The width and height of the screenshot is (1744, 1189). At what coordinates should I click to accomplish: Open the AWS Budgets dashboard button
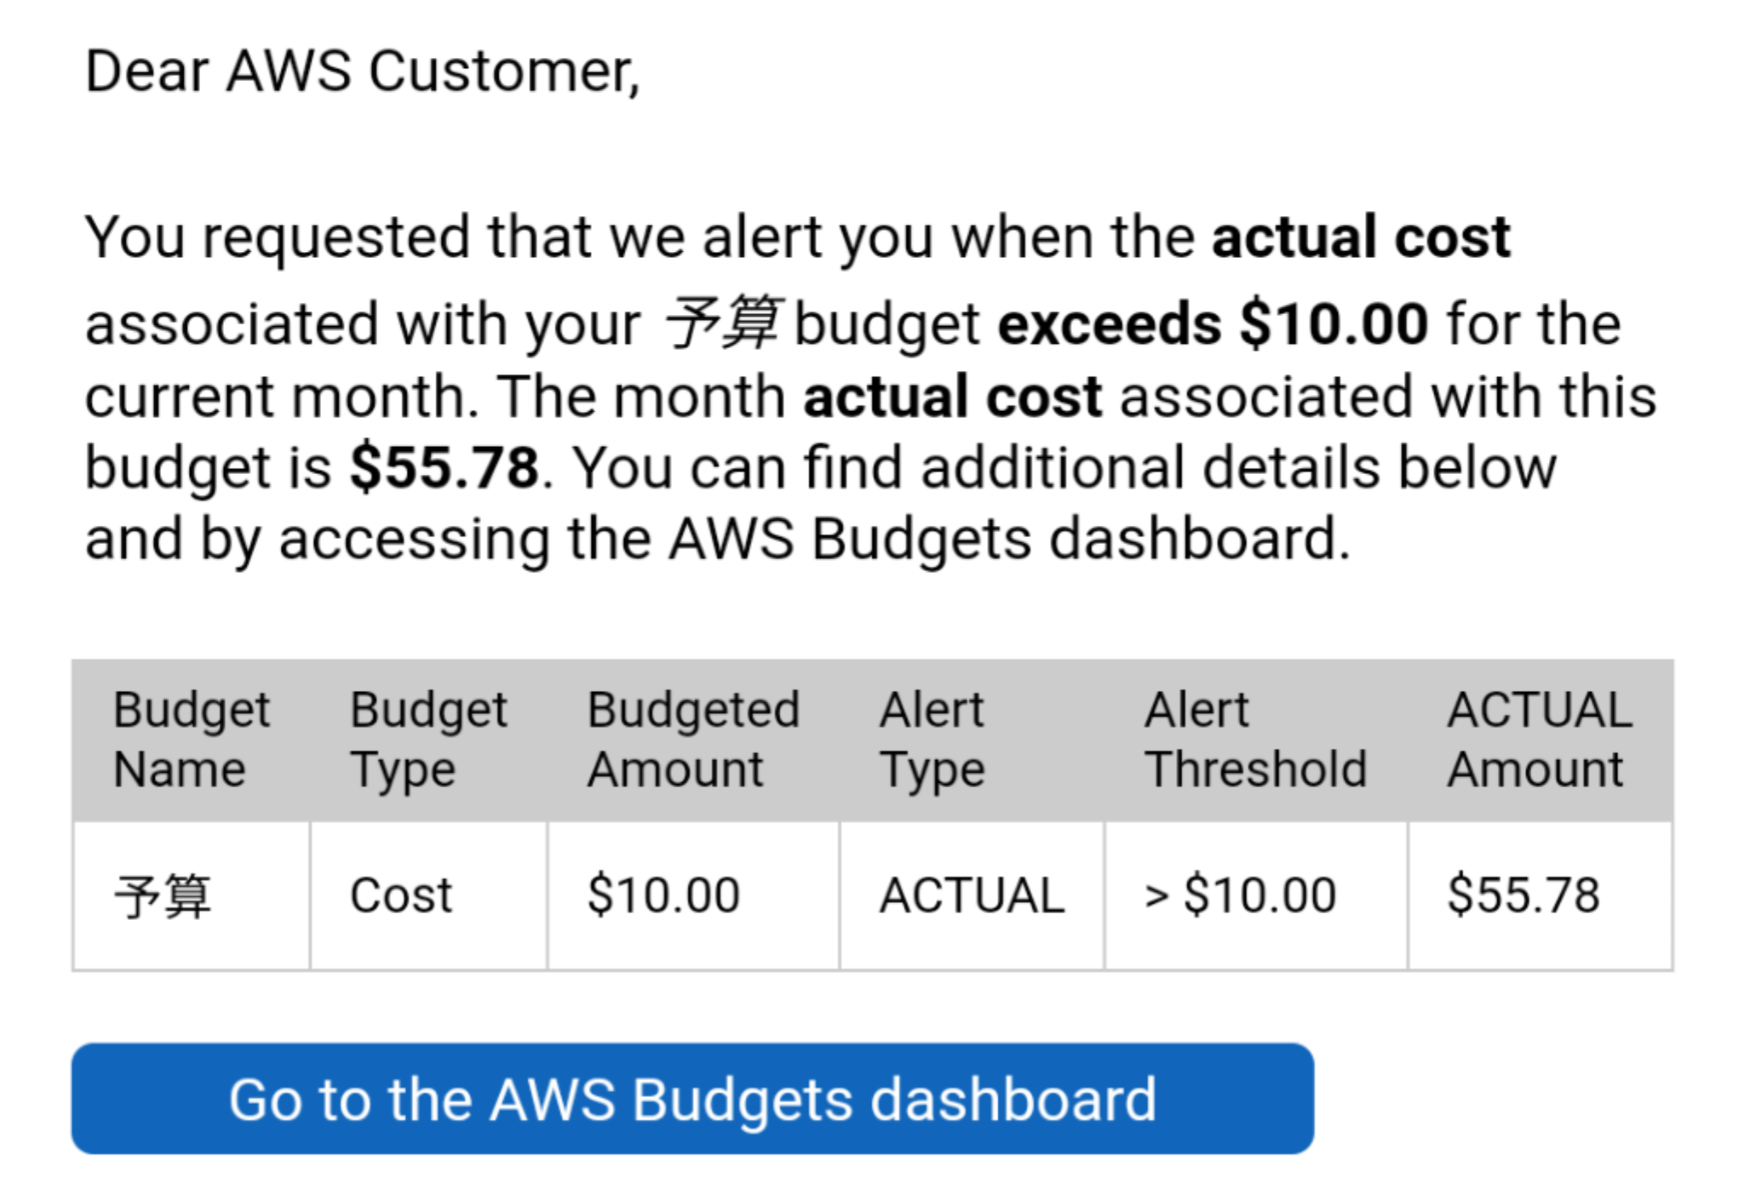692,1098
